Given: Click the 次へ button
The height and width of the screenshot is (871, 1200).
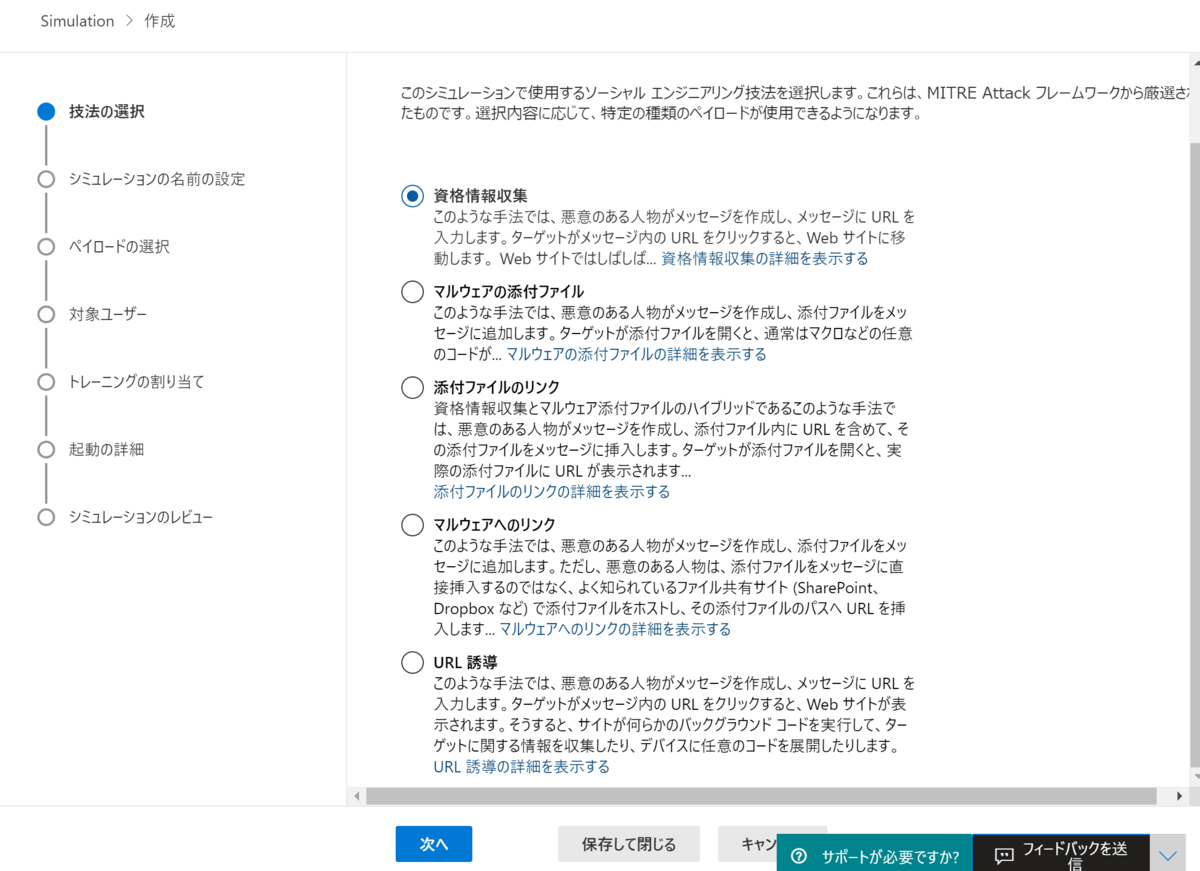Looking at the screenshot, I should point(433,843).
